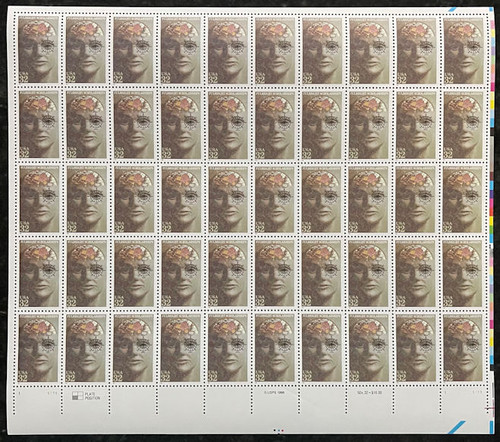Viewport: 500px width, 442px height.
Task: Select the stamp in the top-right corner
Action: coord(463,50)
